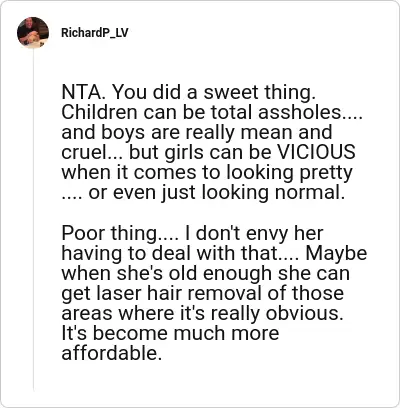
Task: Click the line 'when she's old enough she can'
Action: (x=206, y=273)
